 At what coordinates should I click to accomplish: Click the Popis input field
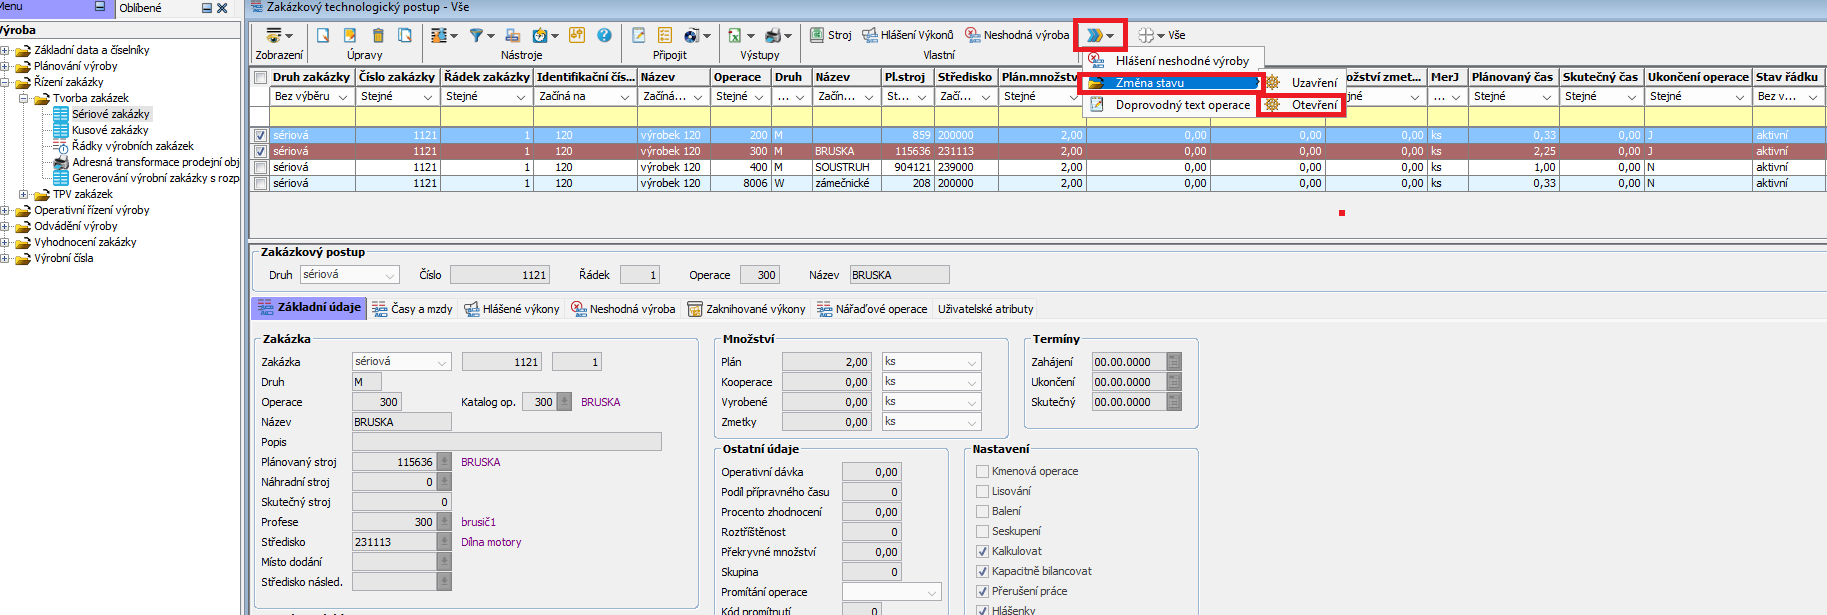506,442
